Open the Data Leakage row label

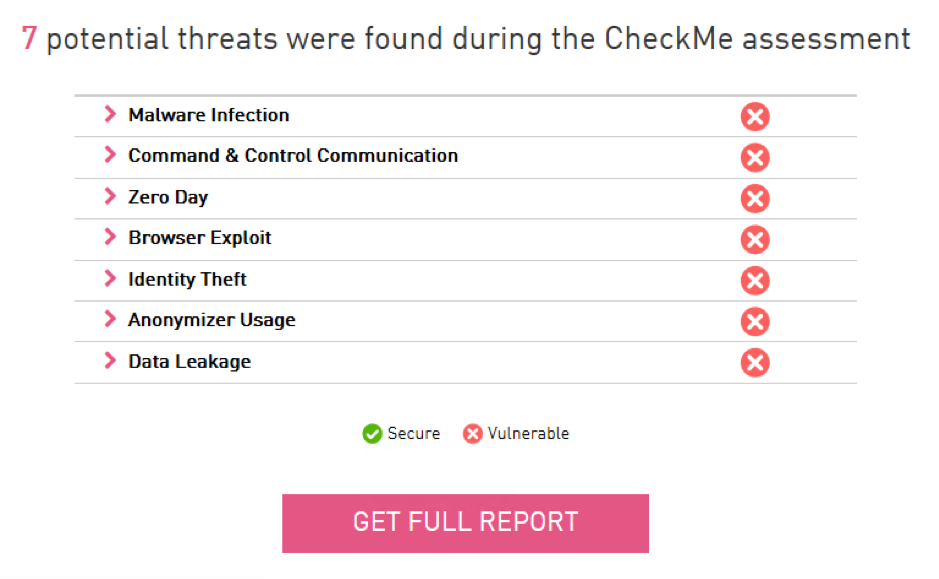pos(189,361)
